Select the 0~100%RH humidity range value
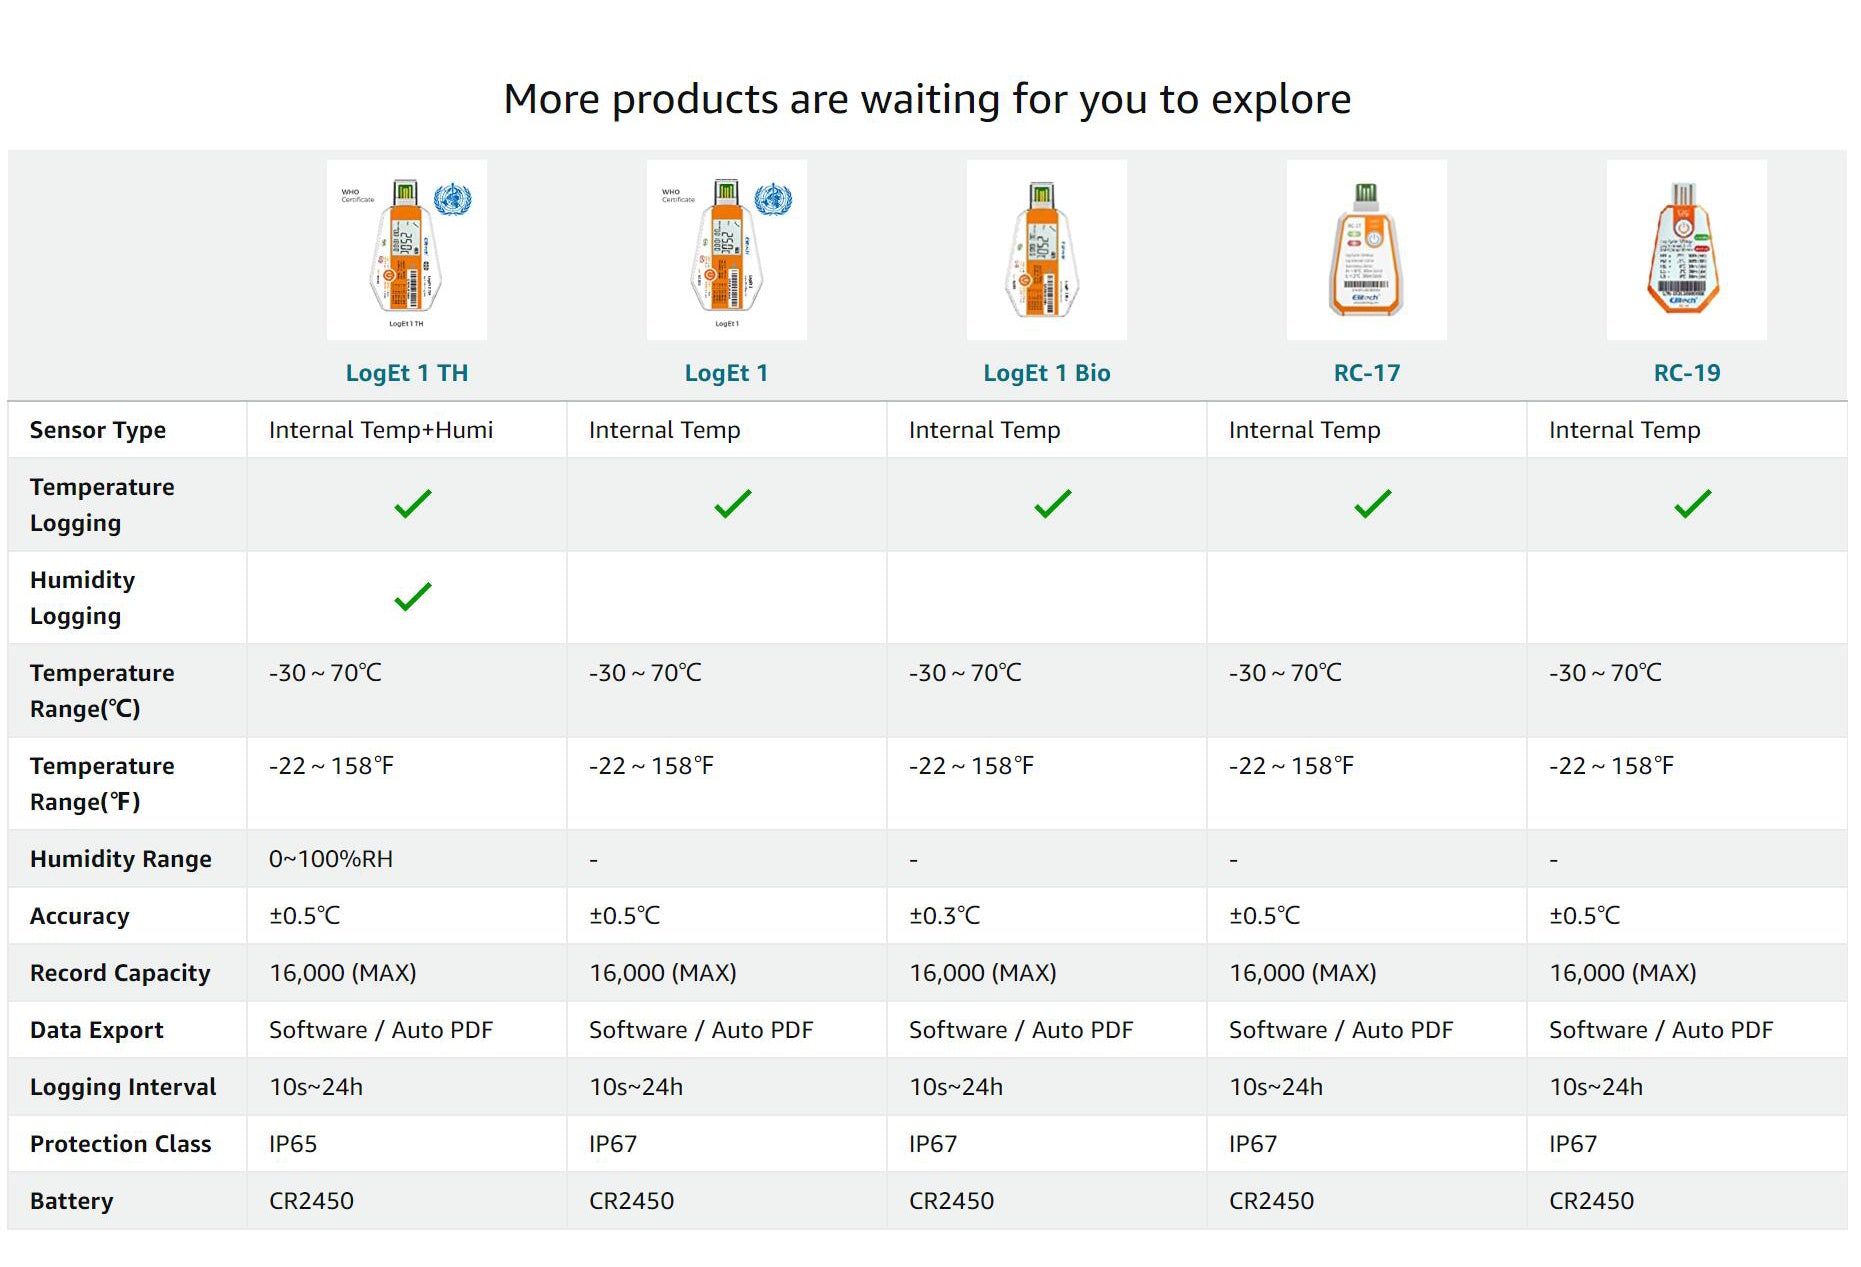This screenshot has width=1861, height=1267. 330,859
